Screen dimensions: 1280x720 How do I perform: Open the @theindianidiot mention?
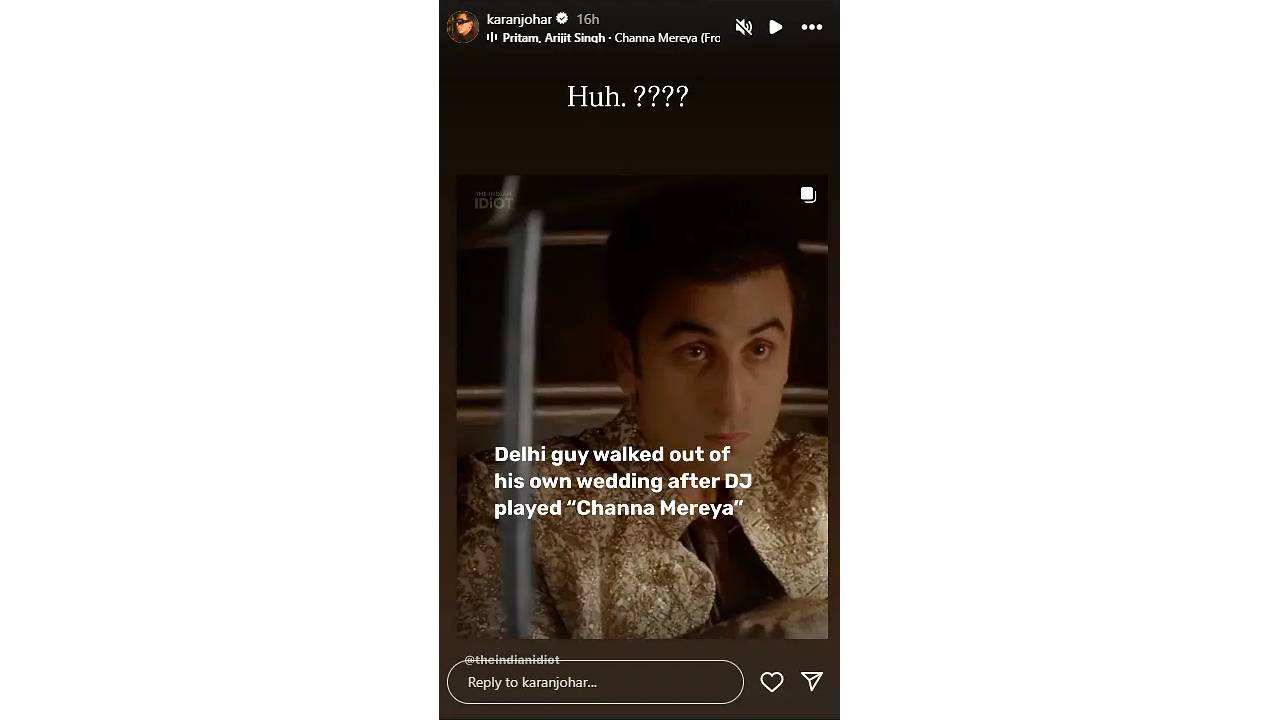pyautogui.click(x=512, y=660)
